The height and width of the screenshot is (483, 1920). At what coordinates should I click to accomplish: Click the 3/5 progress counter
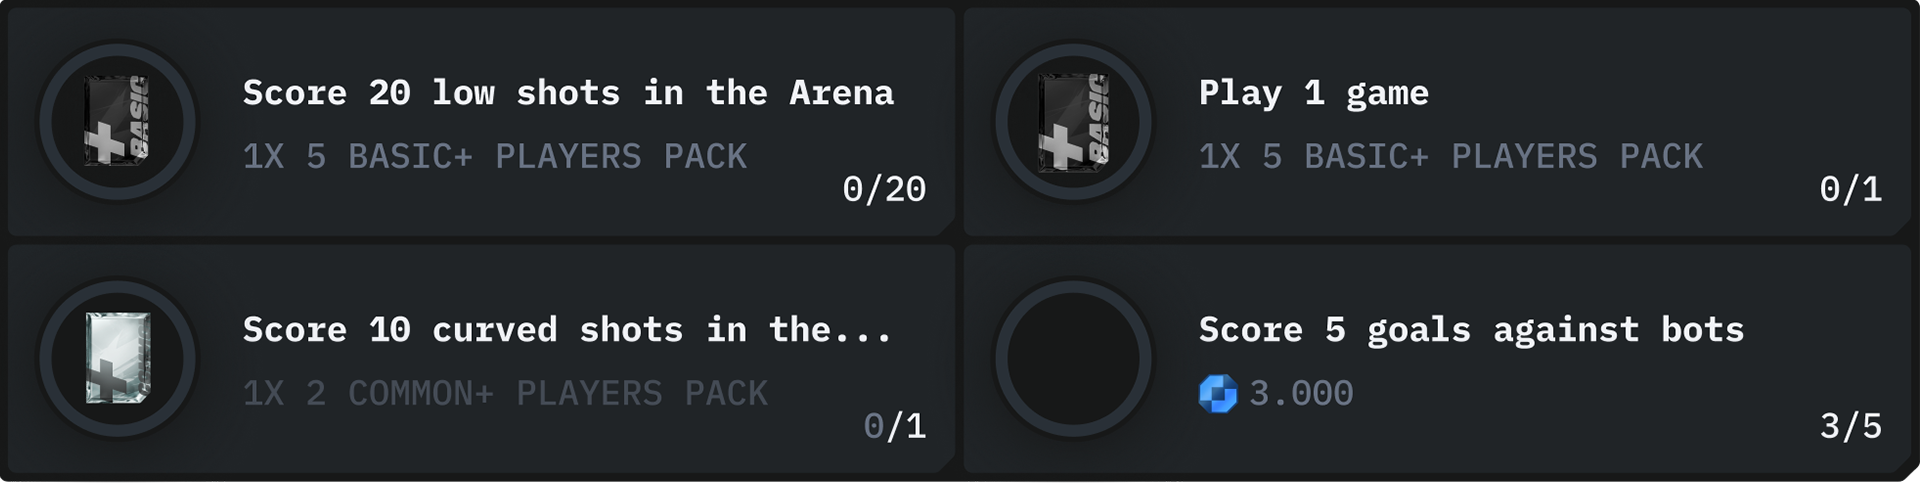pyautogui.click(x=1851, y=426)
